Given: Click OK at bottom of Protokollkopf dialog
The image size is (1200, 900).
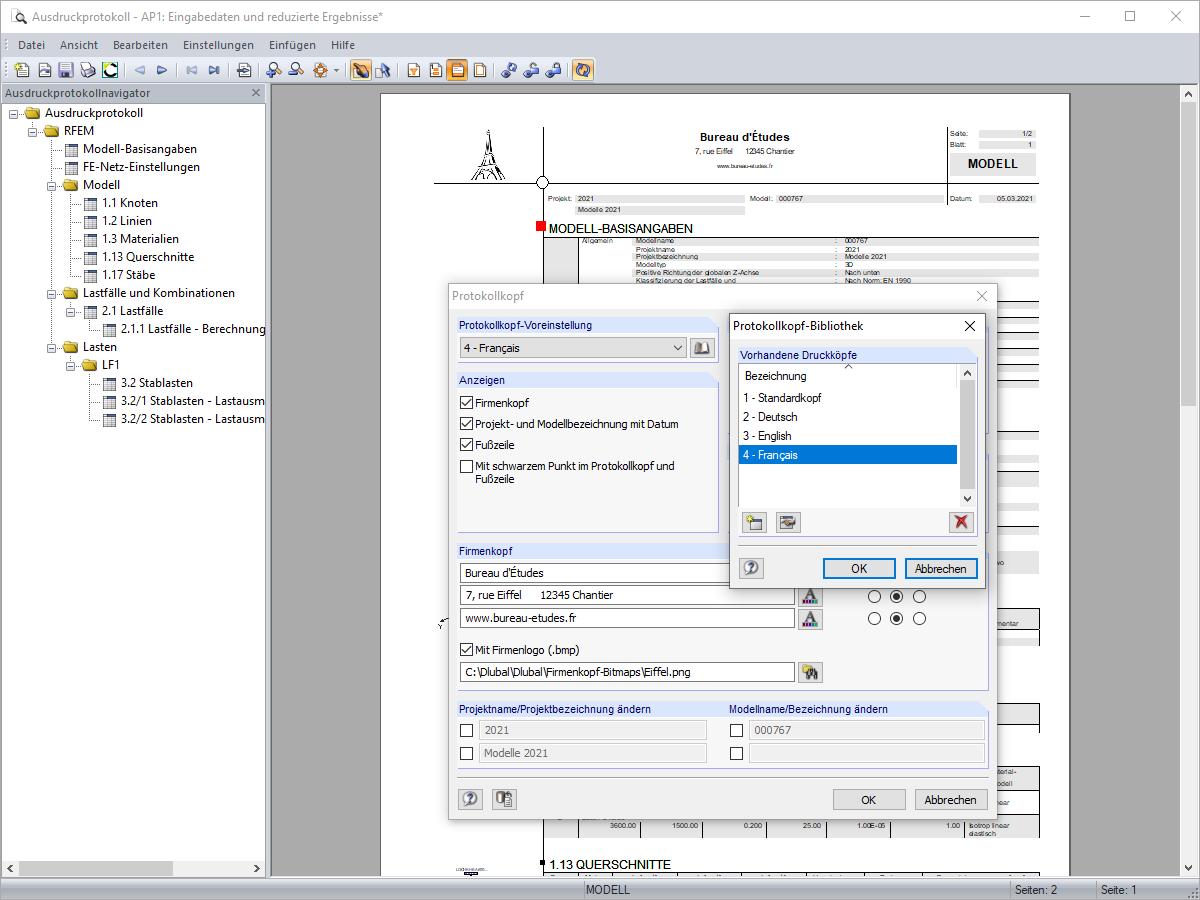Looking at the screenshot, I should point(869,800).
